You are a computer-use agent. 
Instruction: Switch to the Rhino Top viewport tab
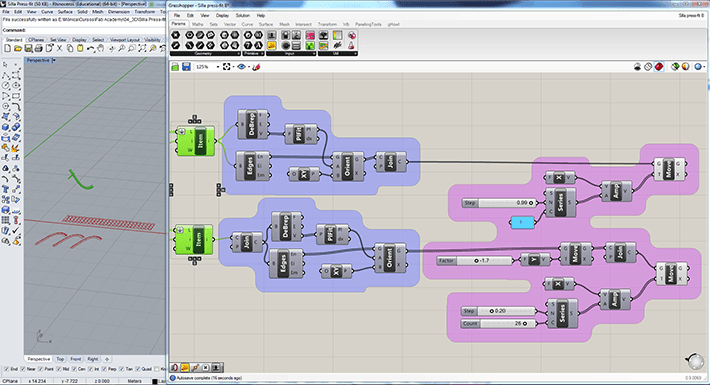tap(60, 359)
